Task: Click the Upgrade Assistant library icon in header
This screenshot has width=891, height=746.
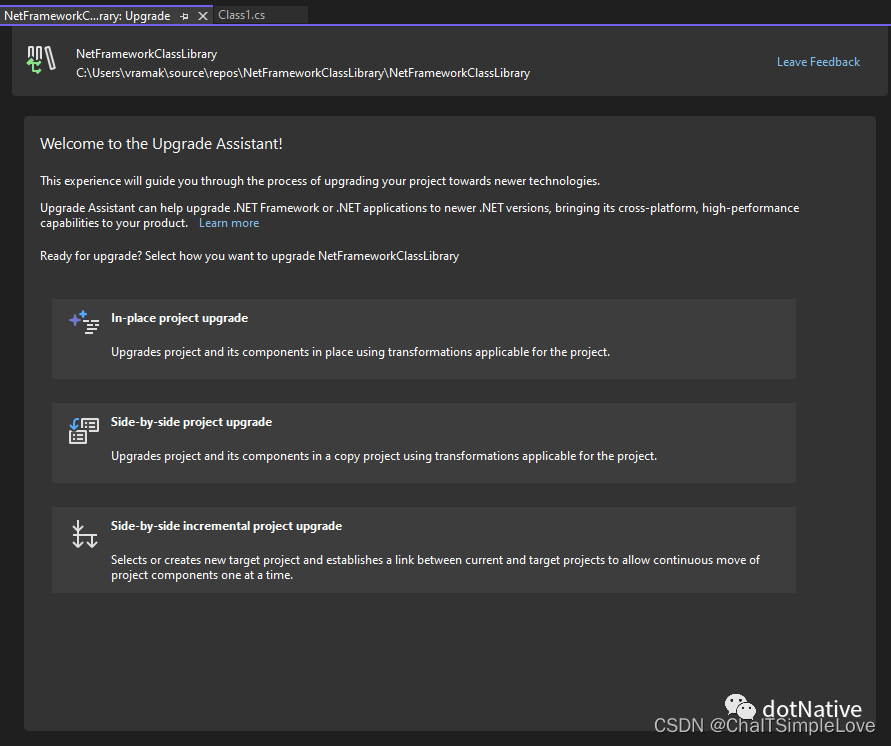Action: (x=41, y=60)
